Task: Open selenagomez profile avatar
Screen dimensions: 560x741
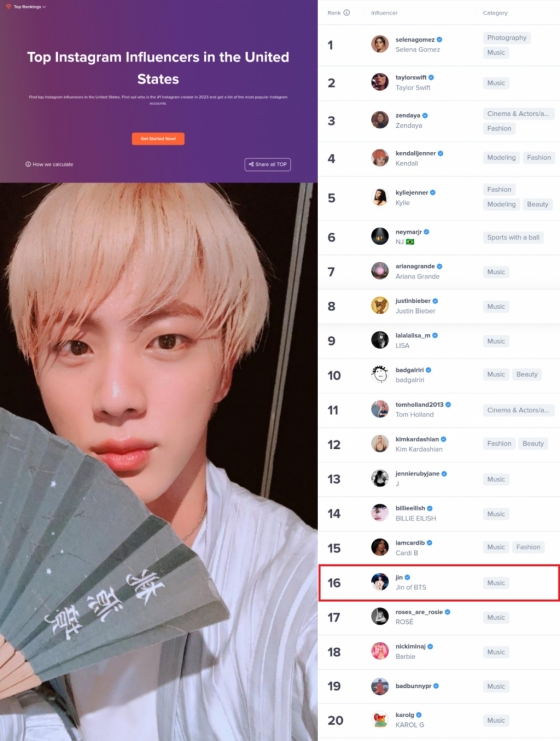Action: click(379, 44)
